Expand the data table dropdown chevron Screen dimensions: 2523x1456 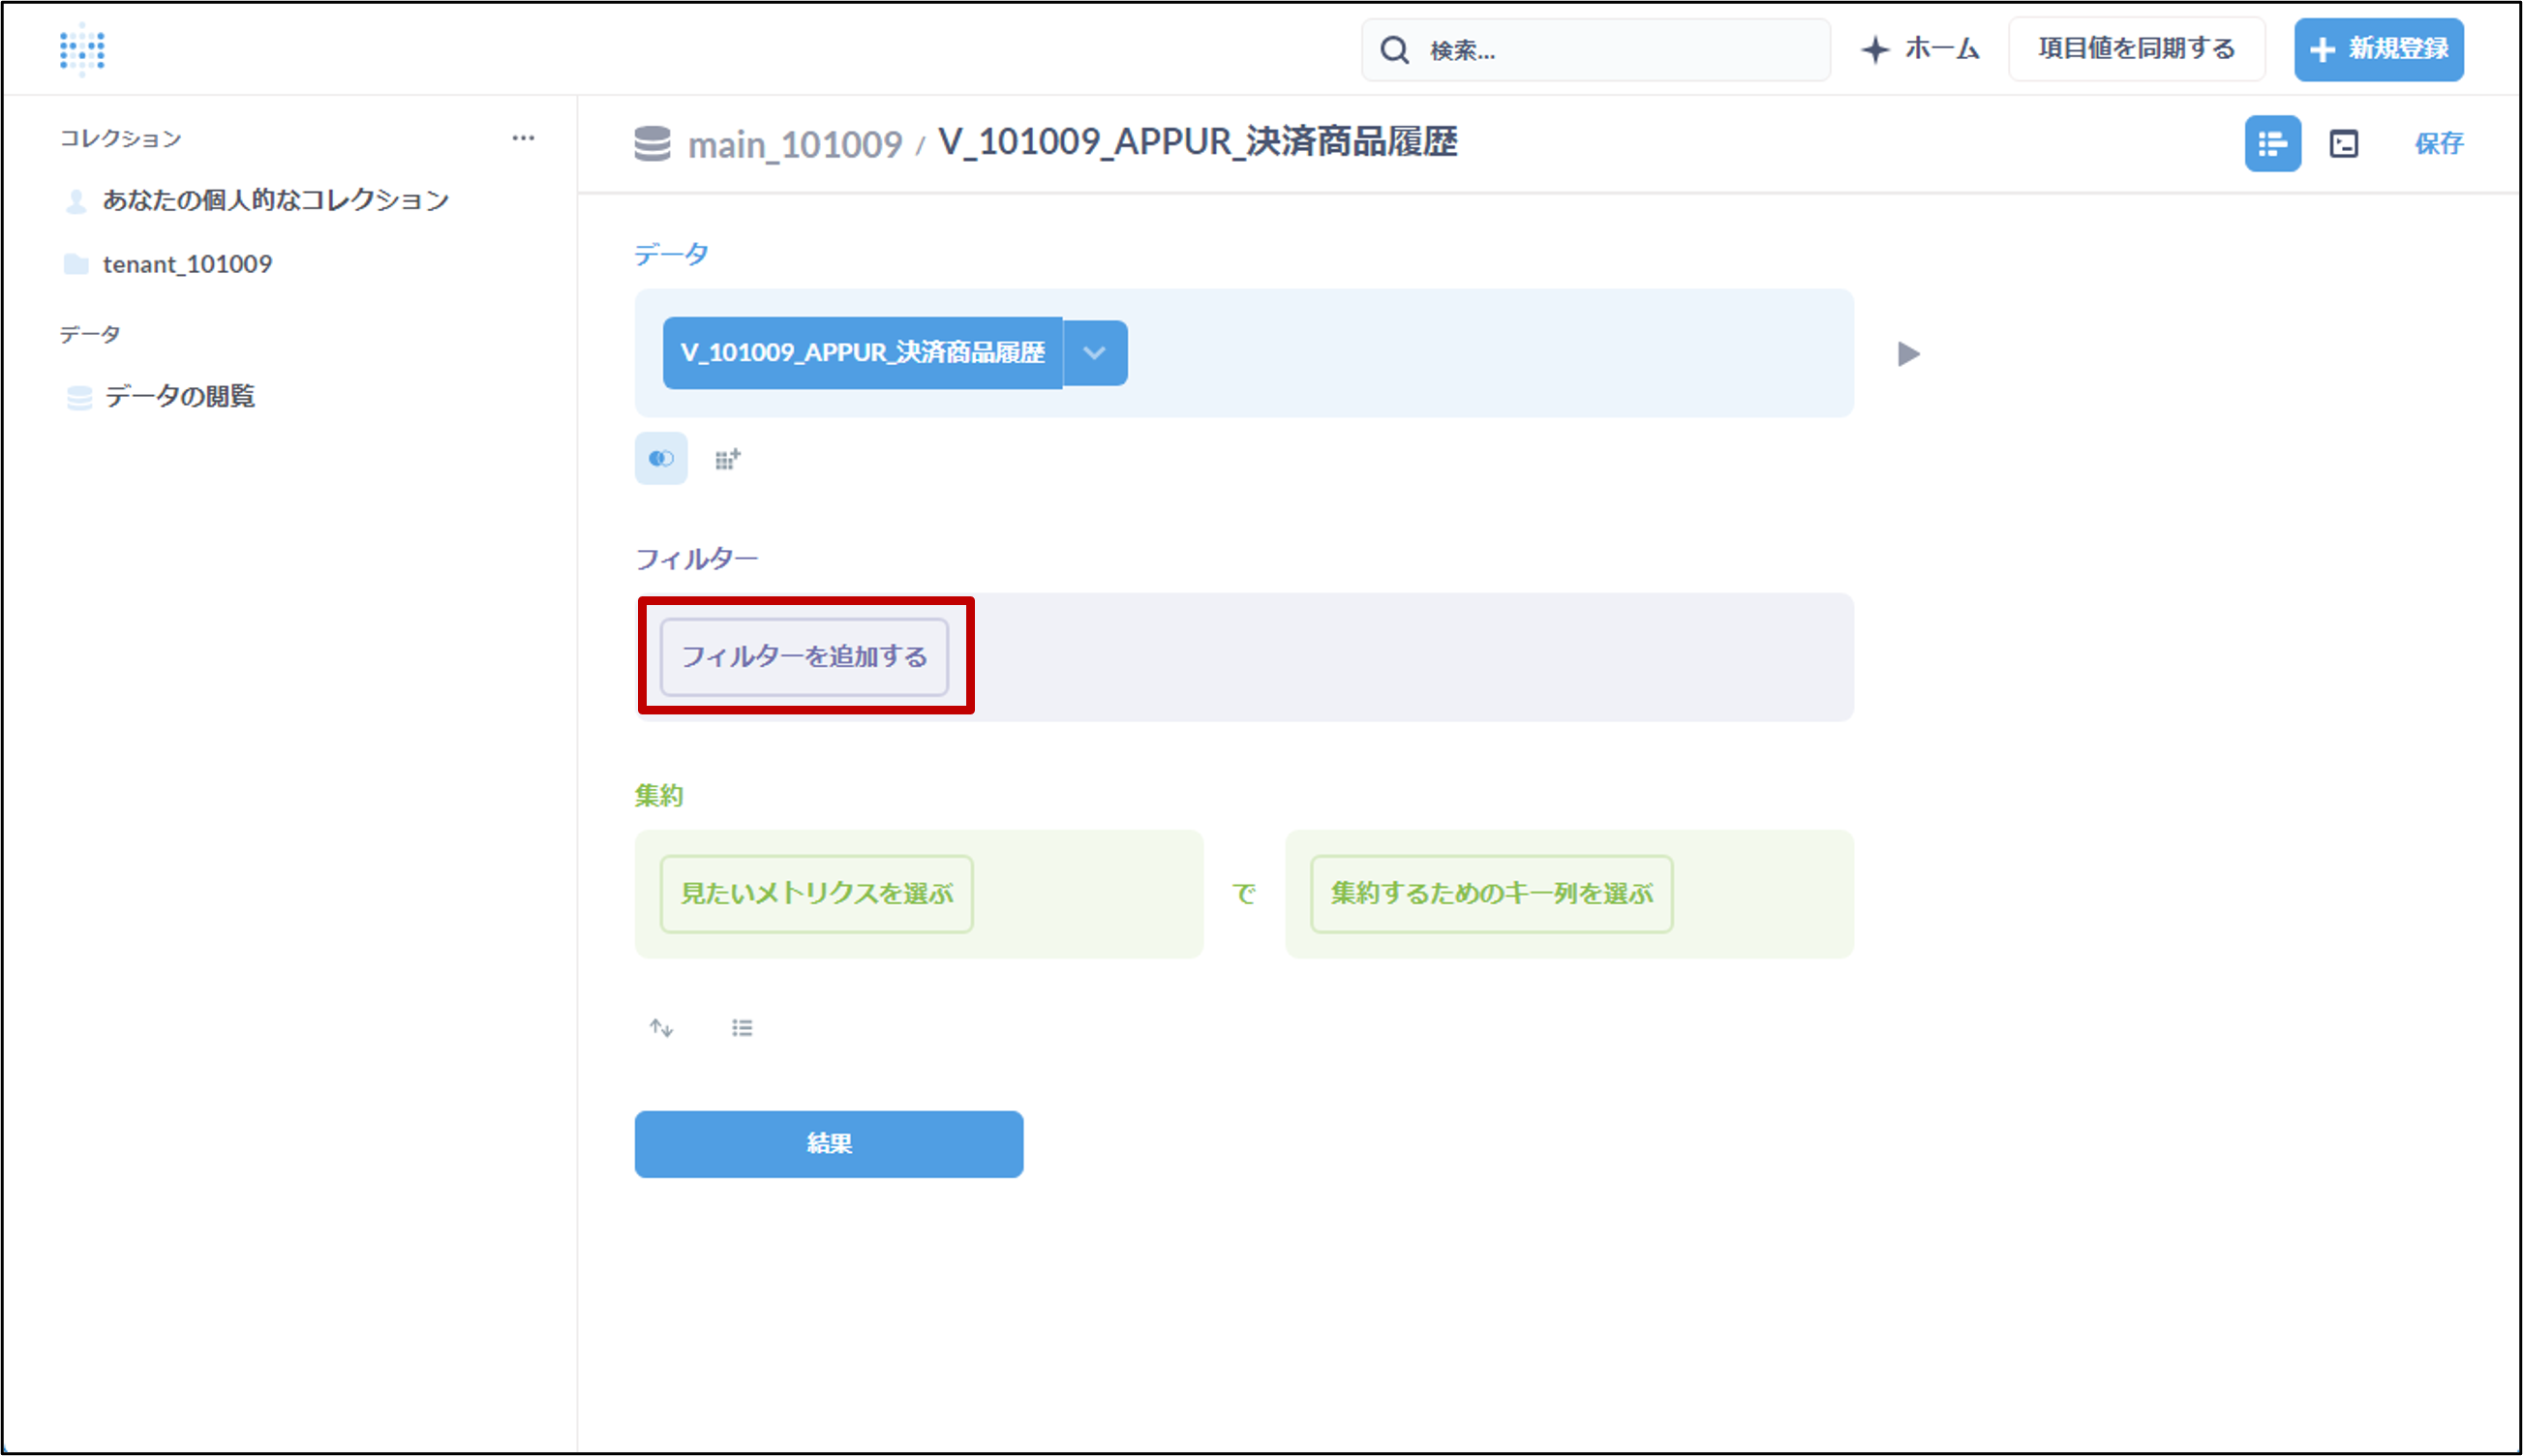point(1095,353)
